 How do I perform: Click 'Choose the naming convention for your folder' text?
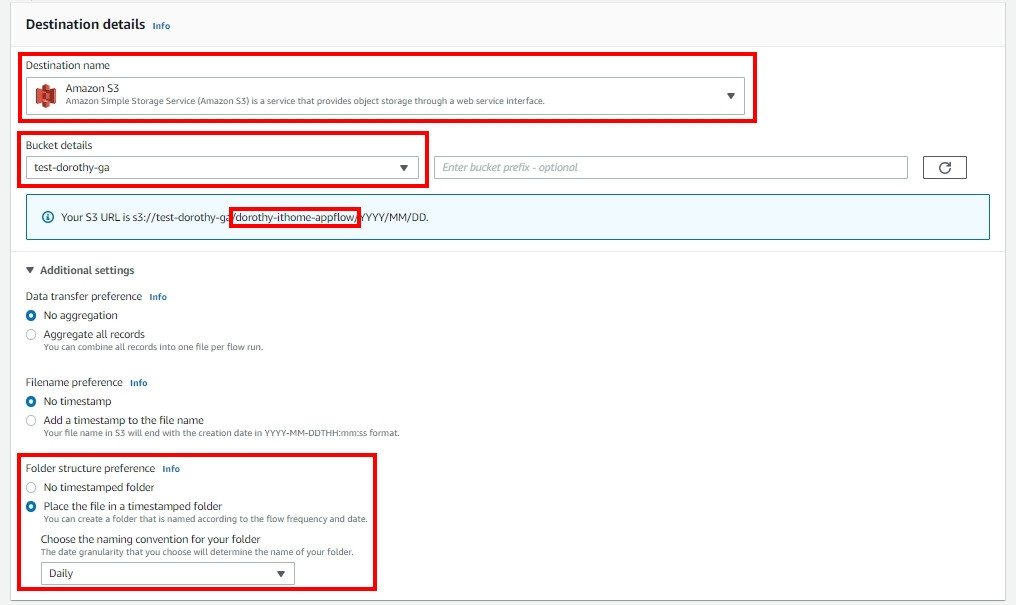[x=150, y=539]
